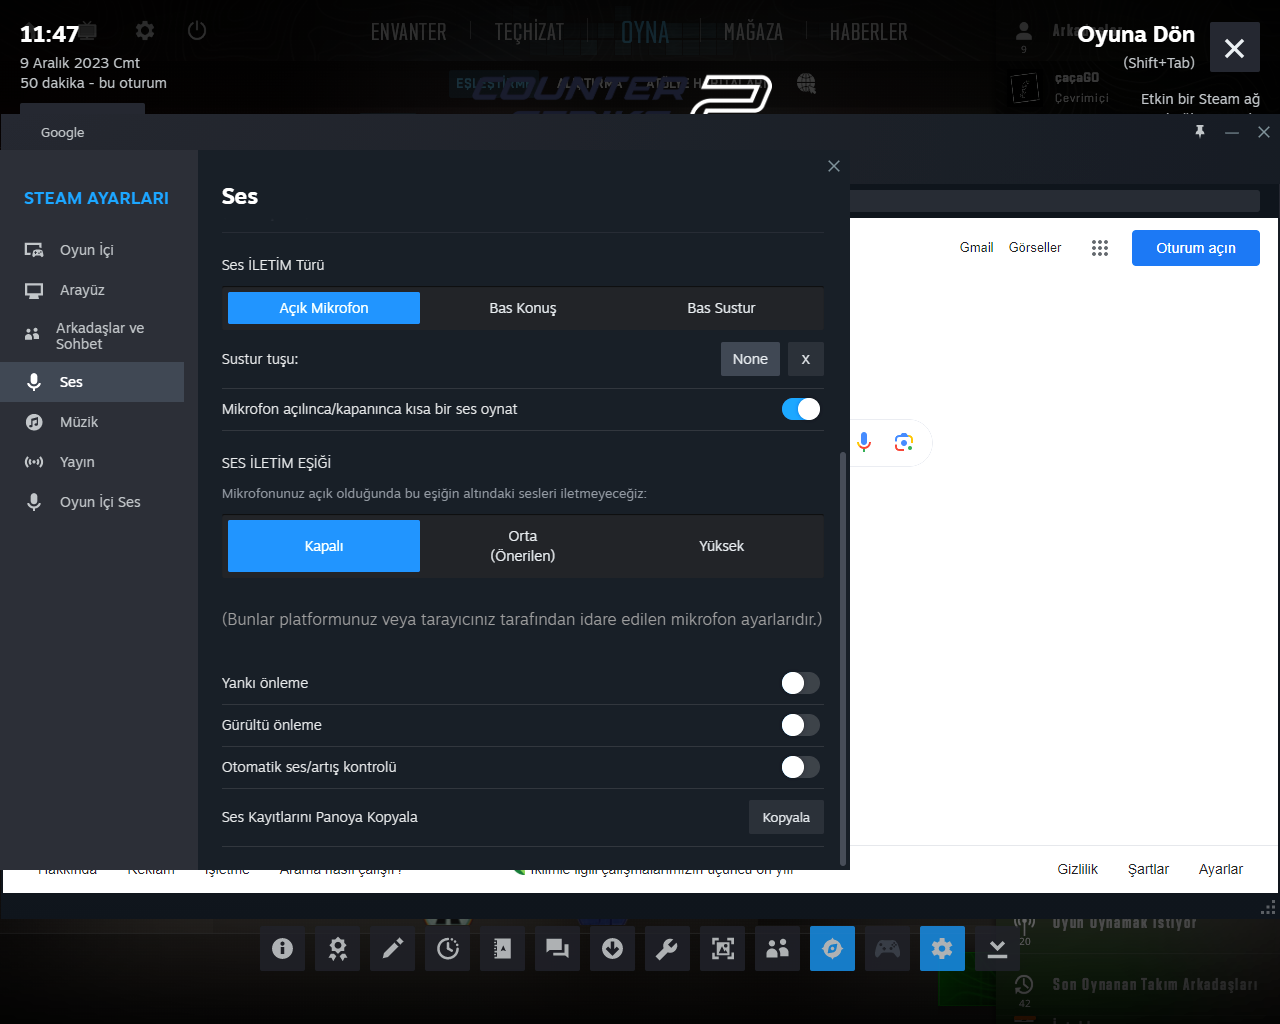Image resolution: width=1280 pixels, height=1024 pixels.
Task: Open Ses settings section
Action: tap(92, 382)
